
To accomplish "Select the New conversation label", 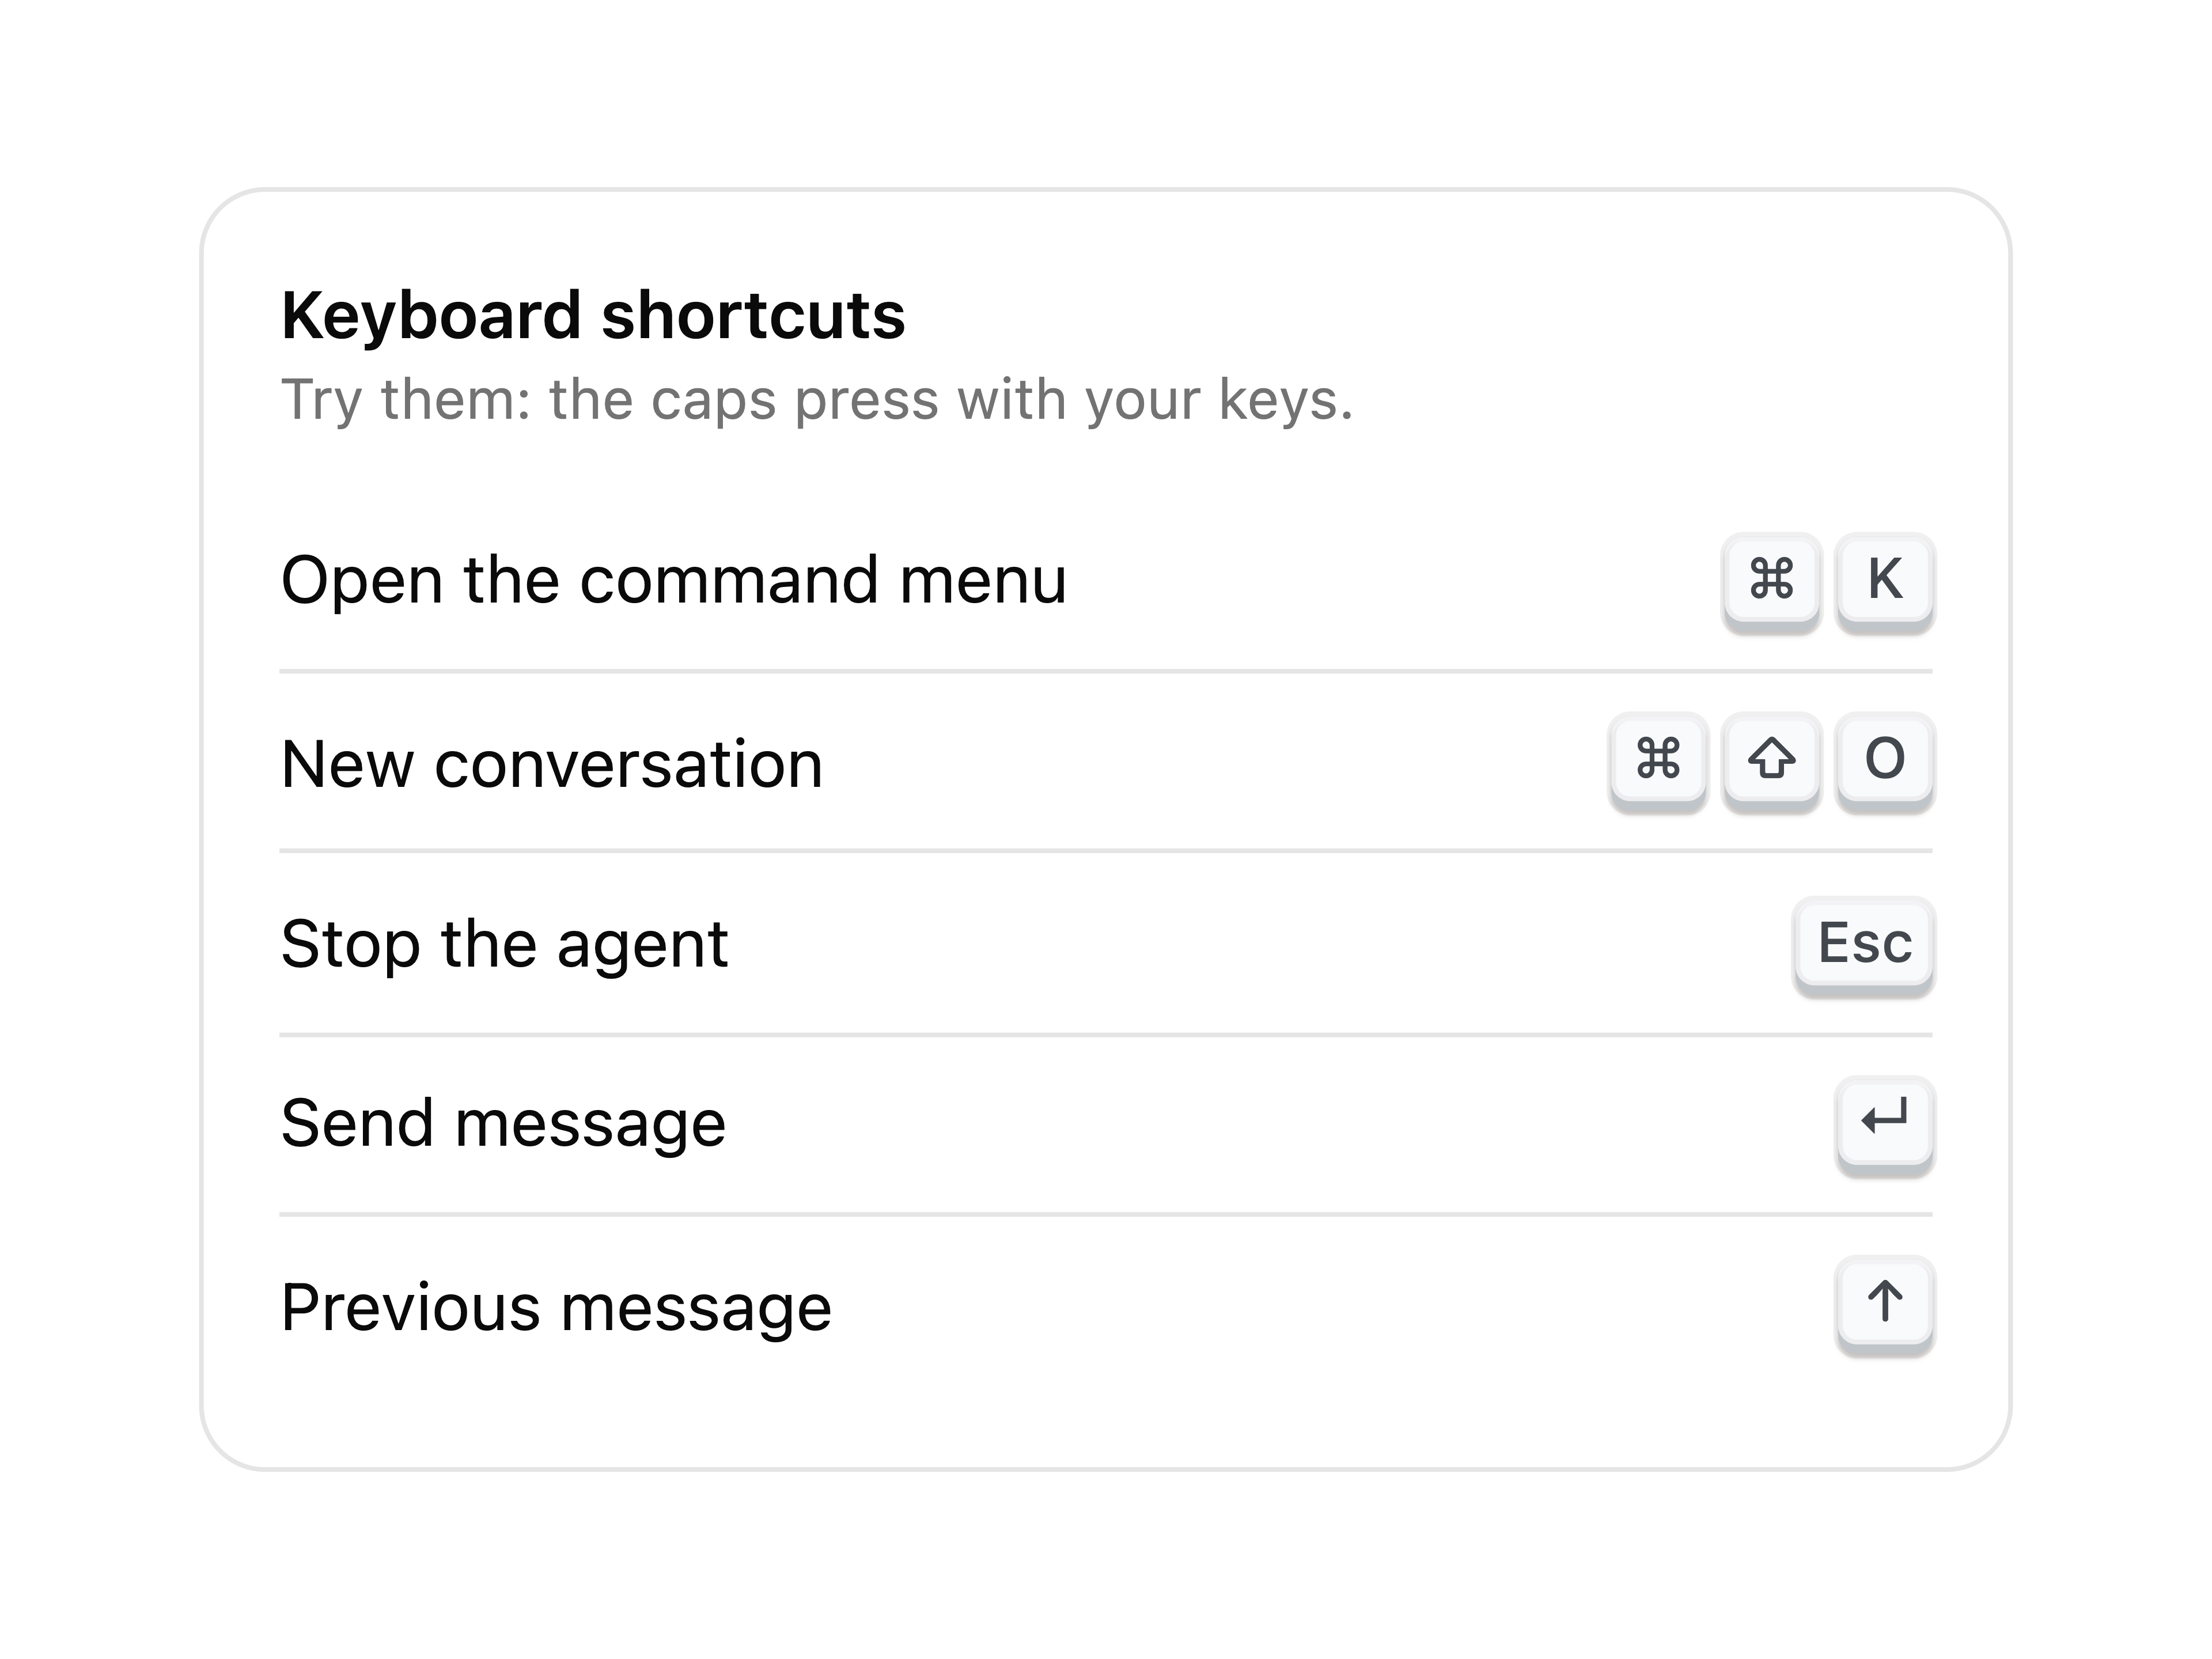I will 552,764.
